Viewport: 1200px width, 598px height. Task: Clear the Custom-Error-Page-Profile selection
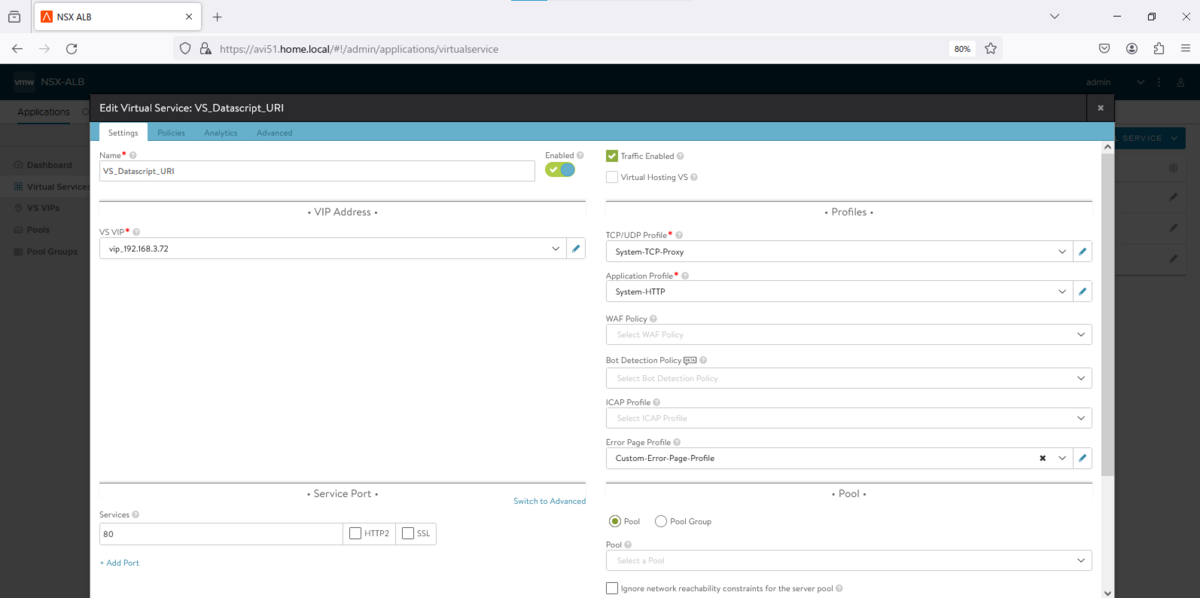click(1042, 458)
